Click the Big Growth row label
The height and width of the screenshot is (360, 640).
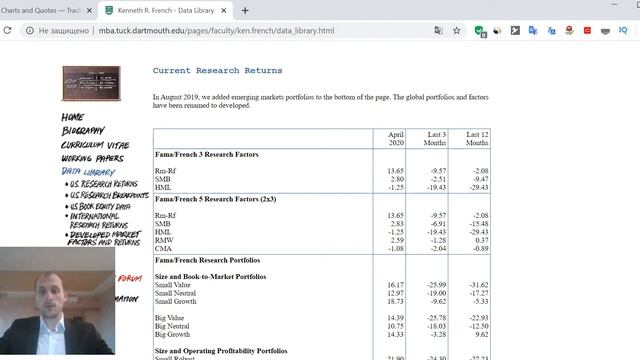pos(172,334)
